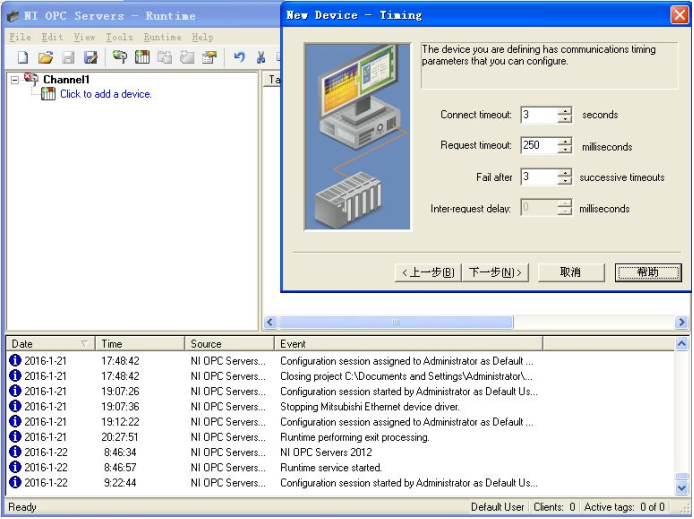This screenshot has height=519, width=694.
Task: Open the Tools menu
Action: point(119,37)
